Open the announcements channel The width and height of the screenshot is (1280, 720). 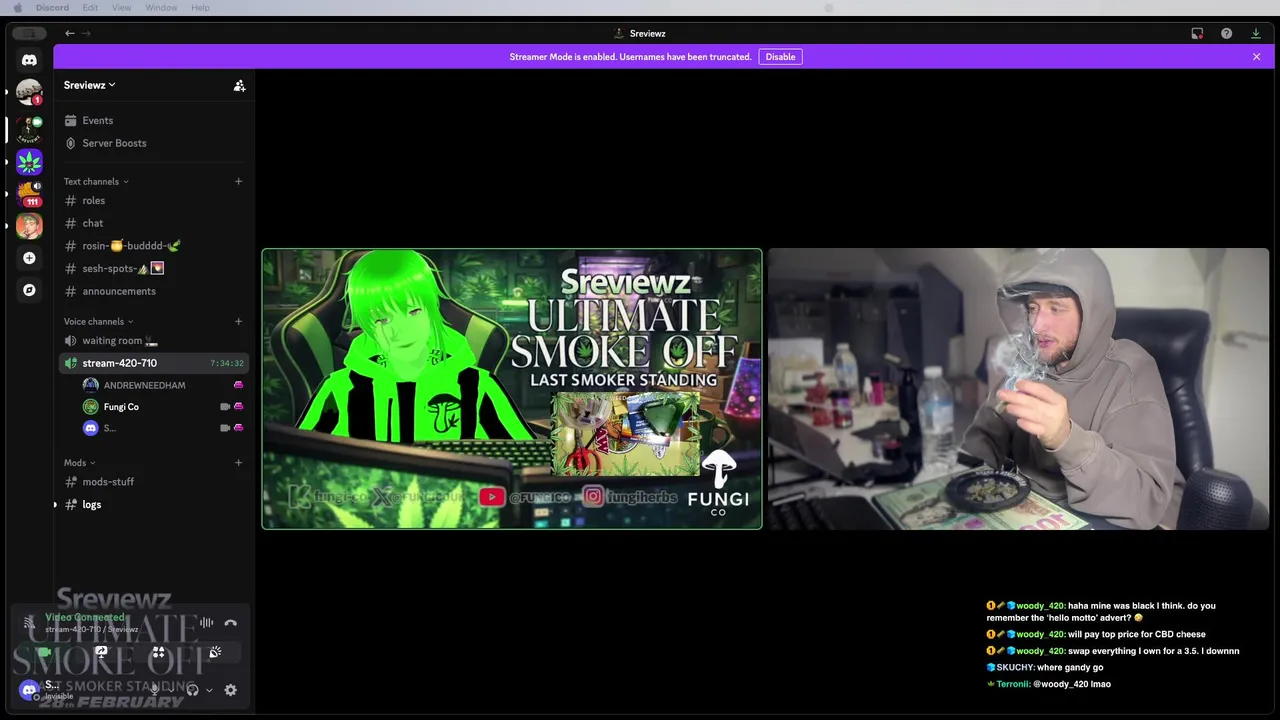[153, 291]
